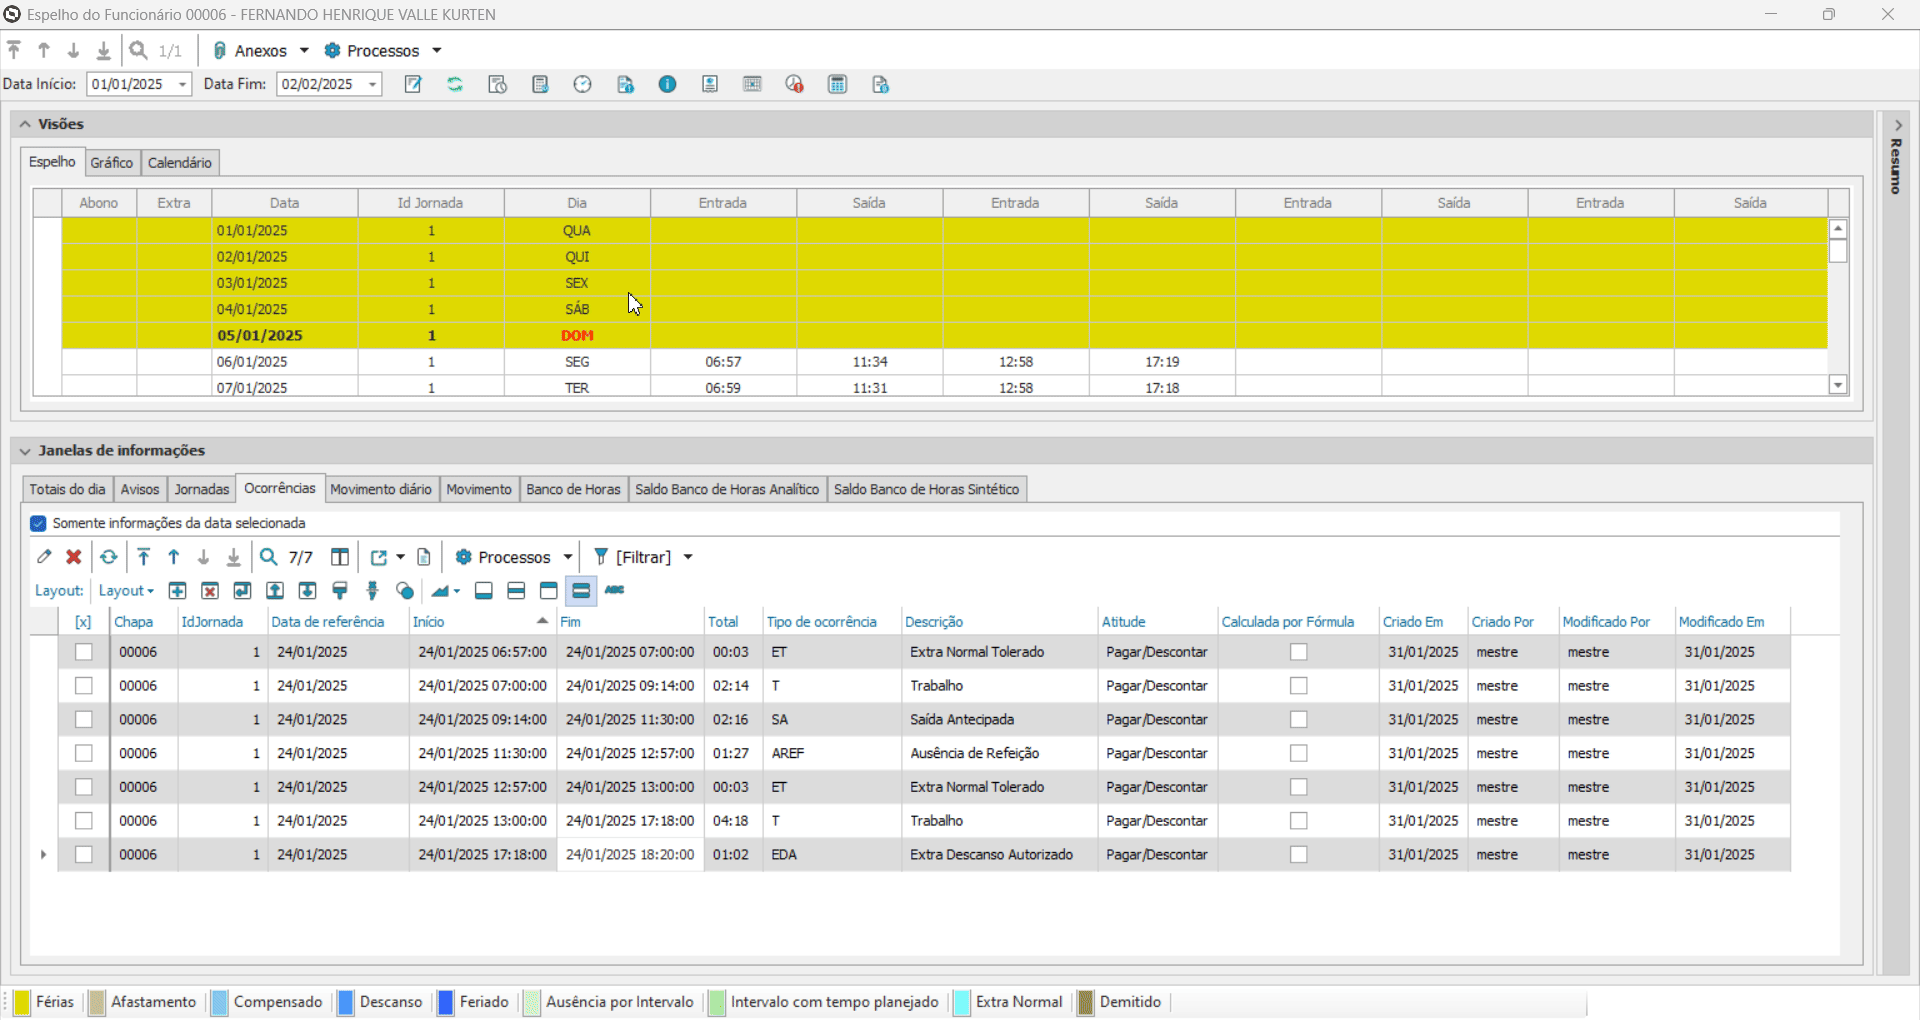Click the column chooser icon beside 7/7

point(340,557)
